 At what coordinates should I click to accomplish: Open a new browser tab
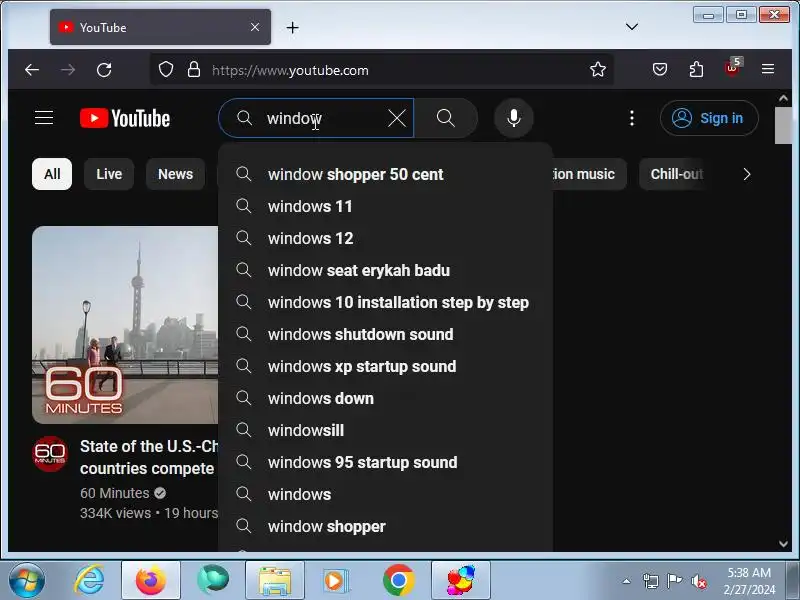pos(292,28)
